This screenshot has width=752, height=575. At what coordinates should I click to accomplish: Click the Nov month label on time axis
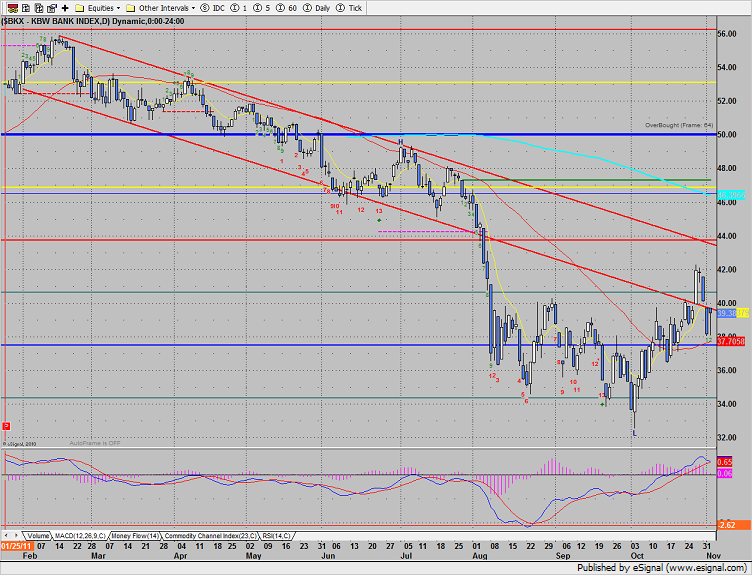713,556
